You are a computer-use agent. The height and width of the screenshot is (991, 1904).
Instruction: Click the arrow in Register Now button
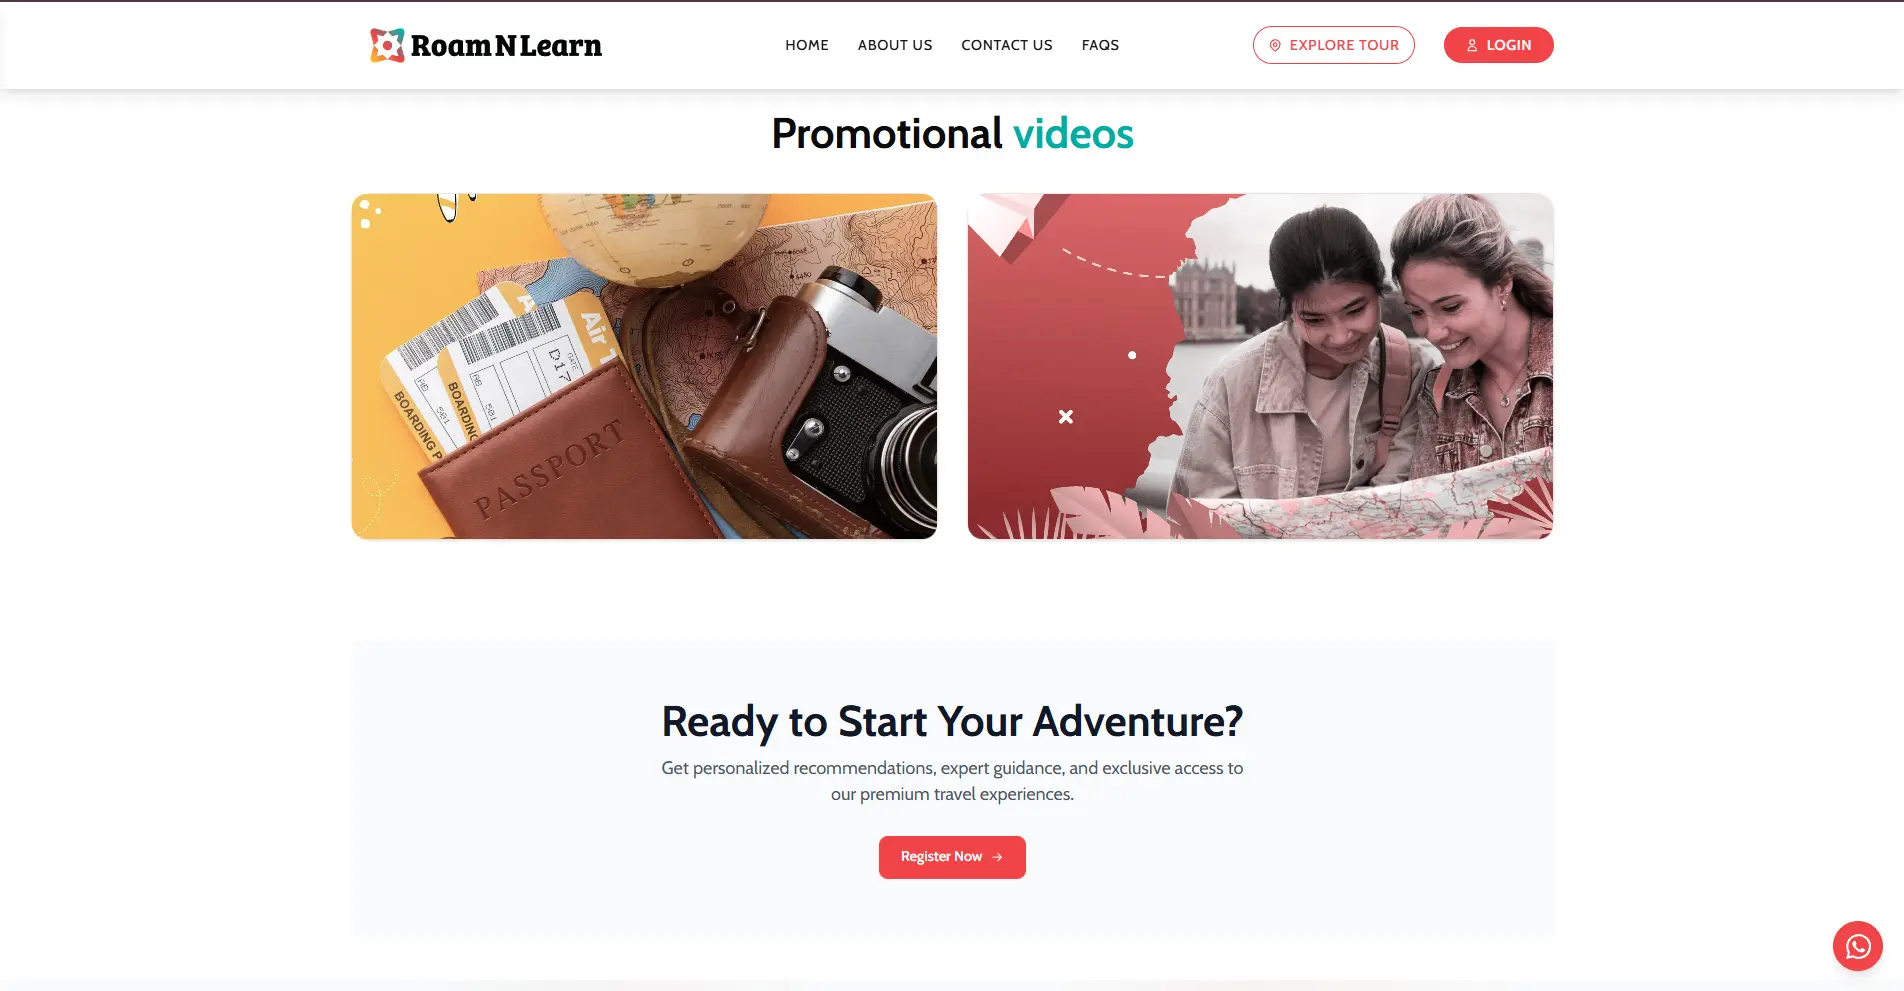click(x=997, y=857)
